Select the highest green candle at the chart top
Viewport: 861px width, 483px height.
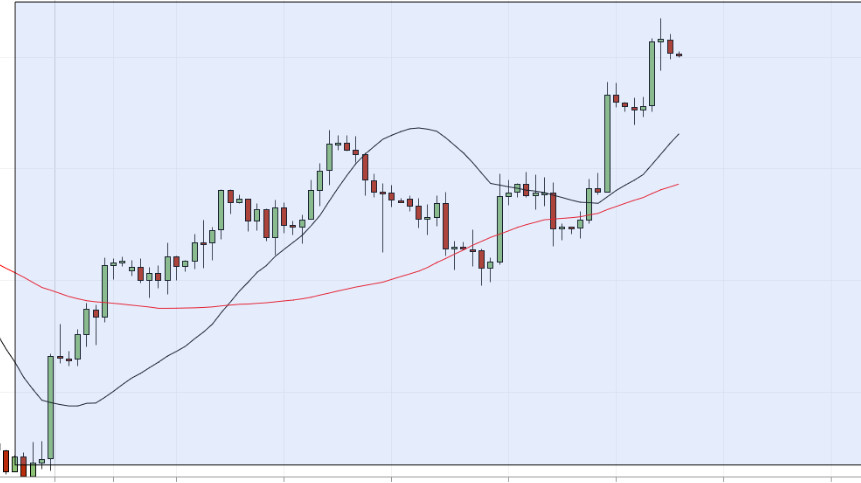[x=652, y=72]
